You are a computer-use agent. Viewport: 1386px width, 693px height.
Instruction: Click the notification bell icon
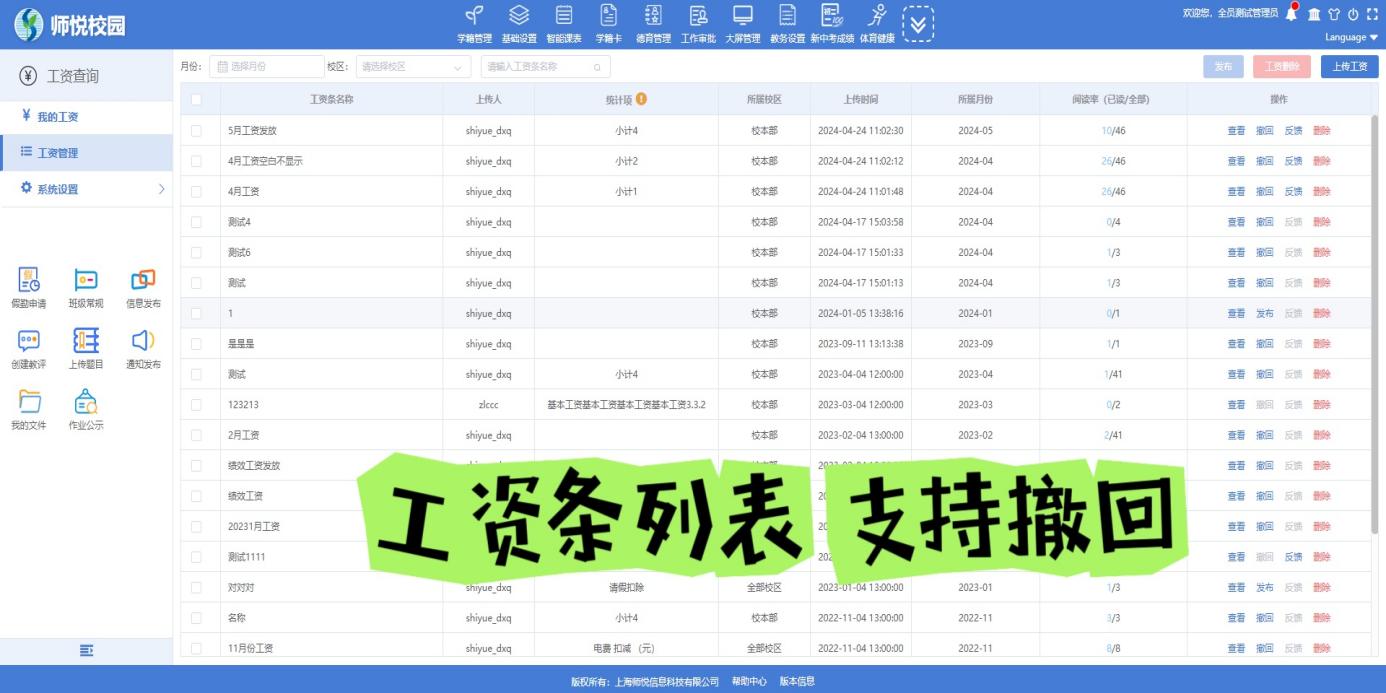point(1293,13)
